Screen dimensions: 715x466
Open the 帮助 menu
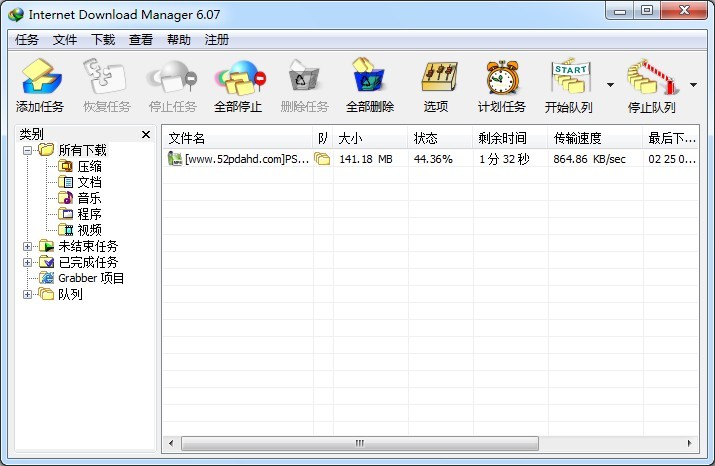[x=179, y=40]
